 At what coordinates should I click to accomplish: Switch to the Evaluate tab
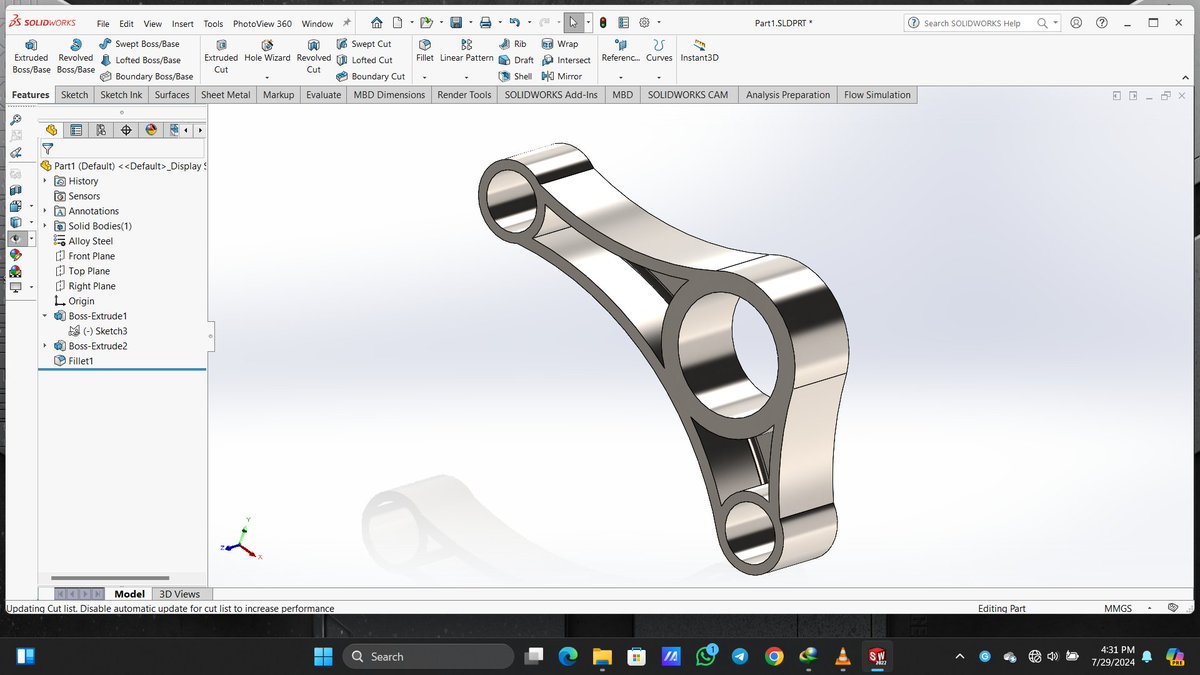click(324, 95)
